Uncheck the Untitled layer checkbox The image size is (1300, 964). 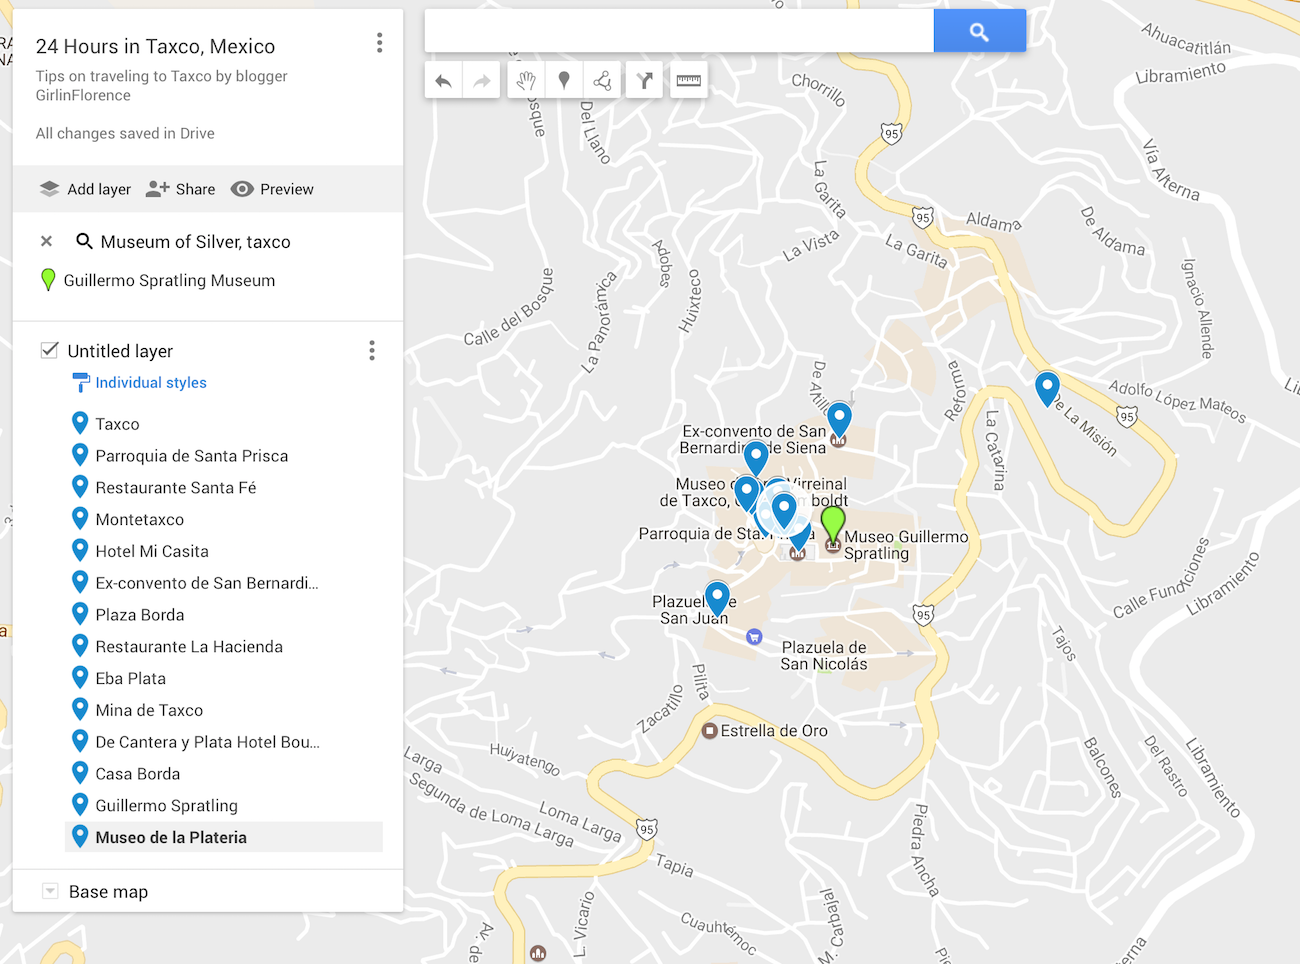coord(49,350)
